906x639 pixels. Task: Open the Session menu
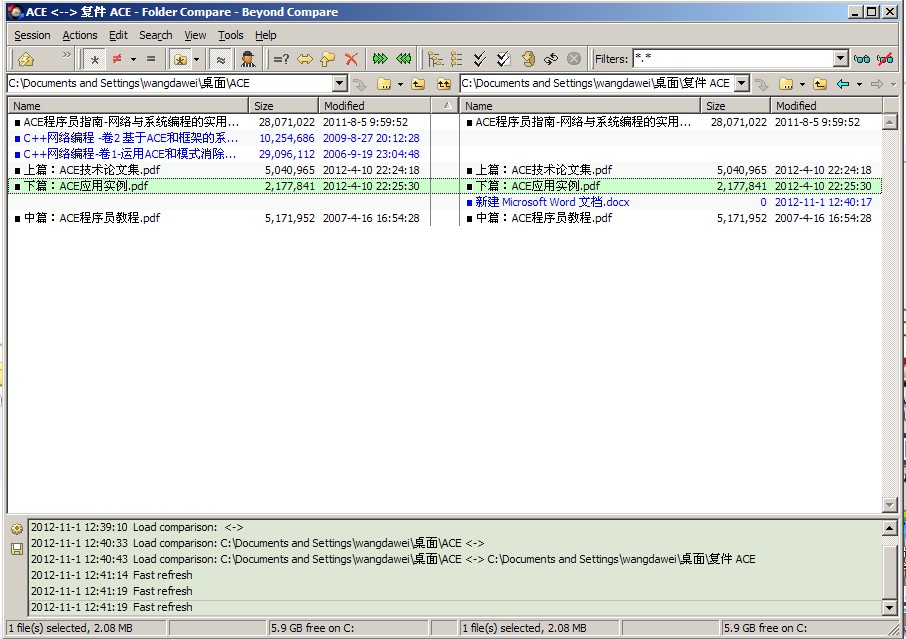click(32, 35)
